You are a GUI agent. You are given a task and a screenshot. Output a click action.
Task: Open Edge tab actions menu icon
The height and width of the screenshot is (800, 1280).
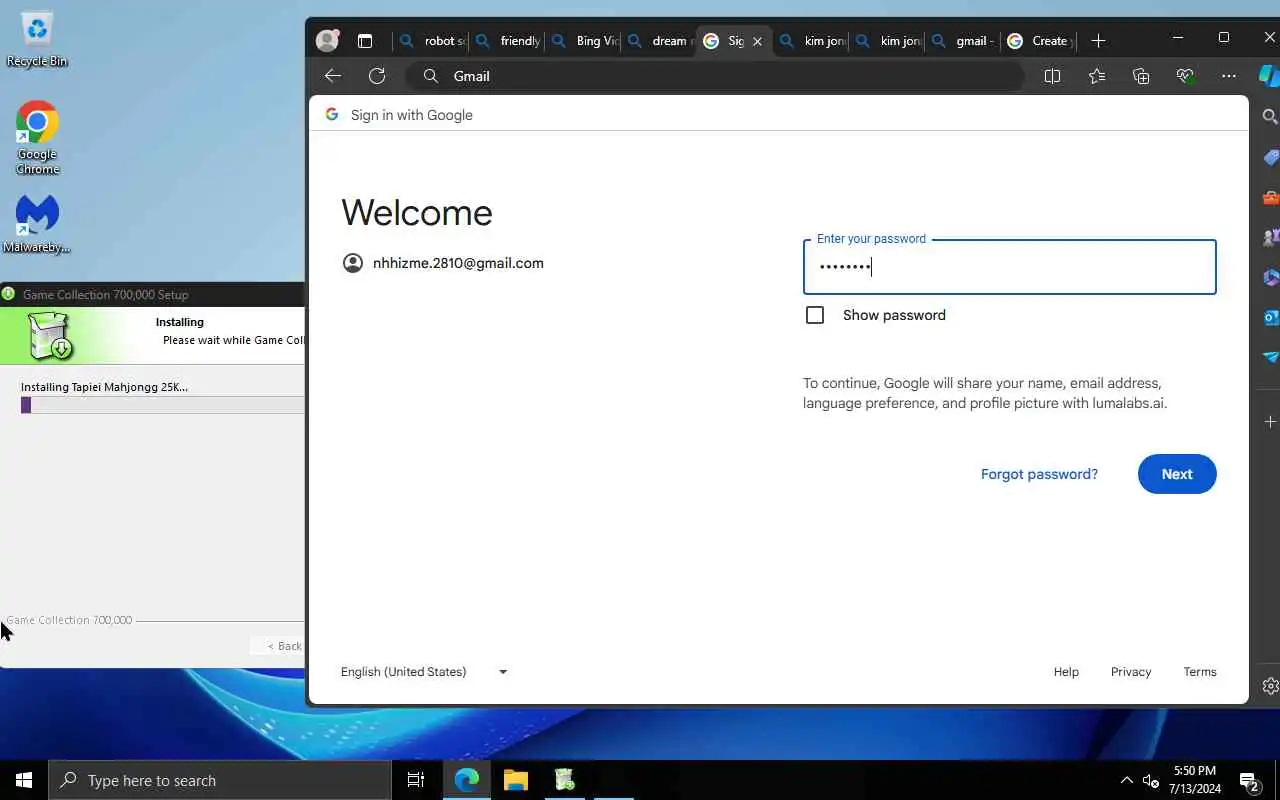coord(365,41)
